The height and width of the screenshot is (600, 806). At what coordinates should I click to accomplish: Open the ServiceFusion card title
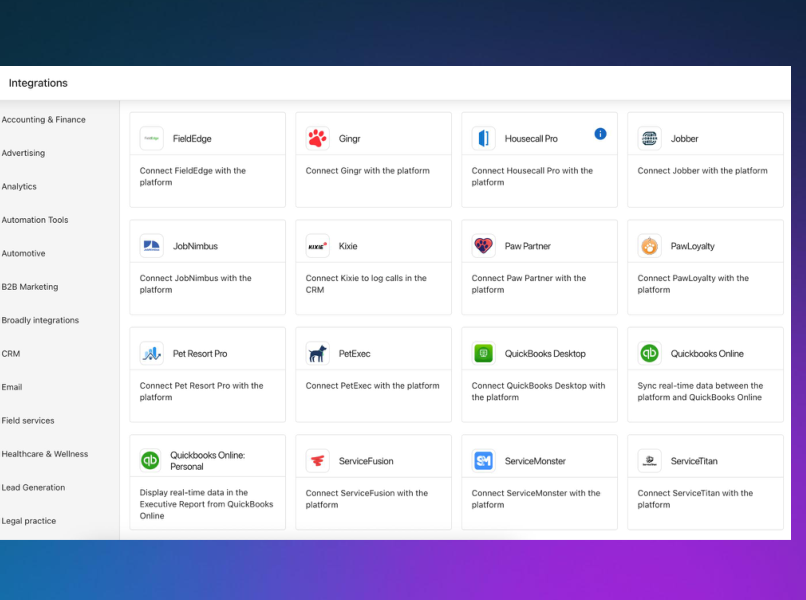(366, 461)
